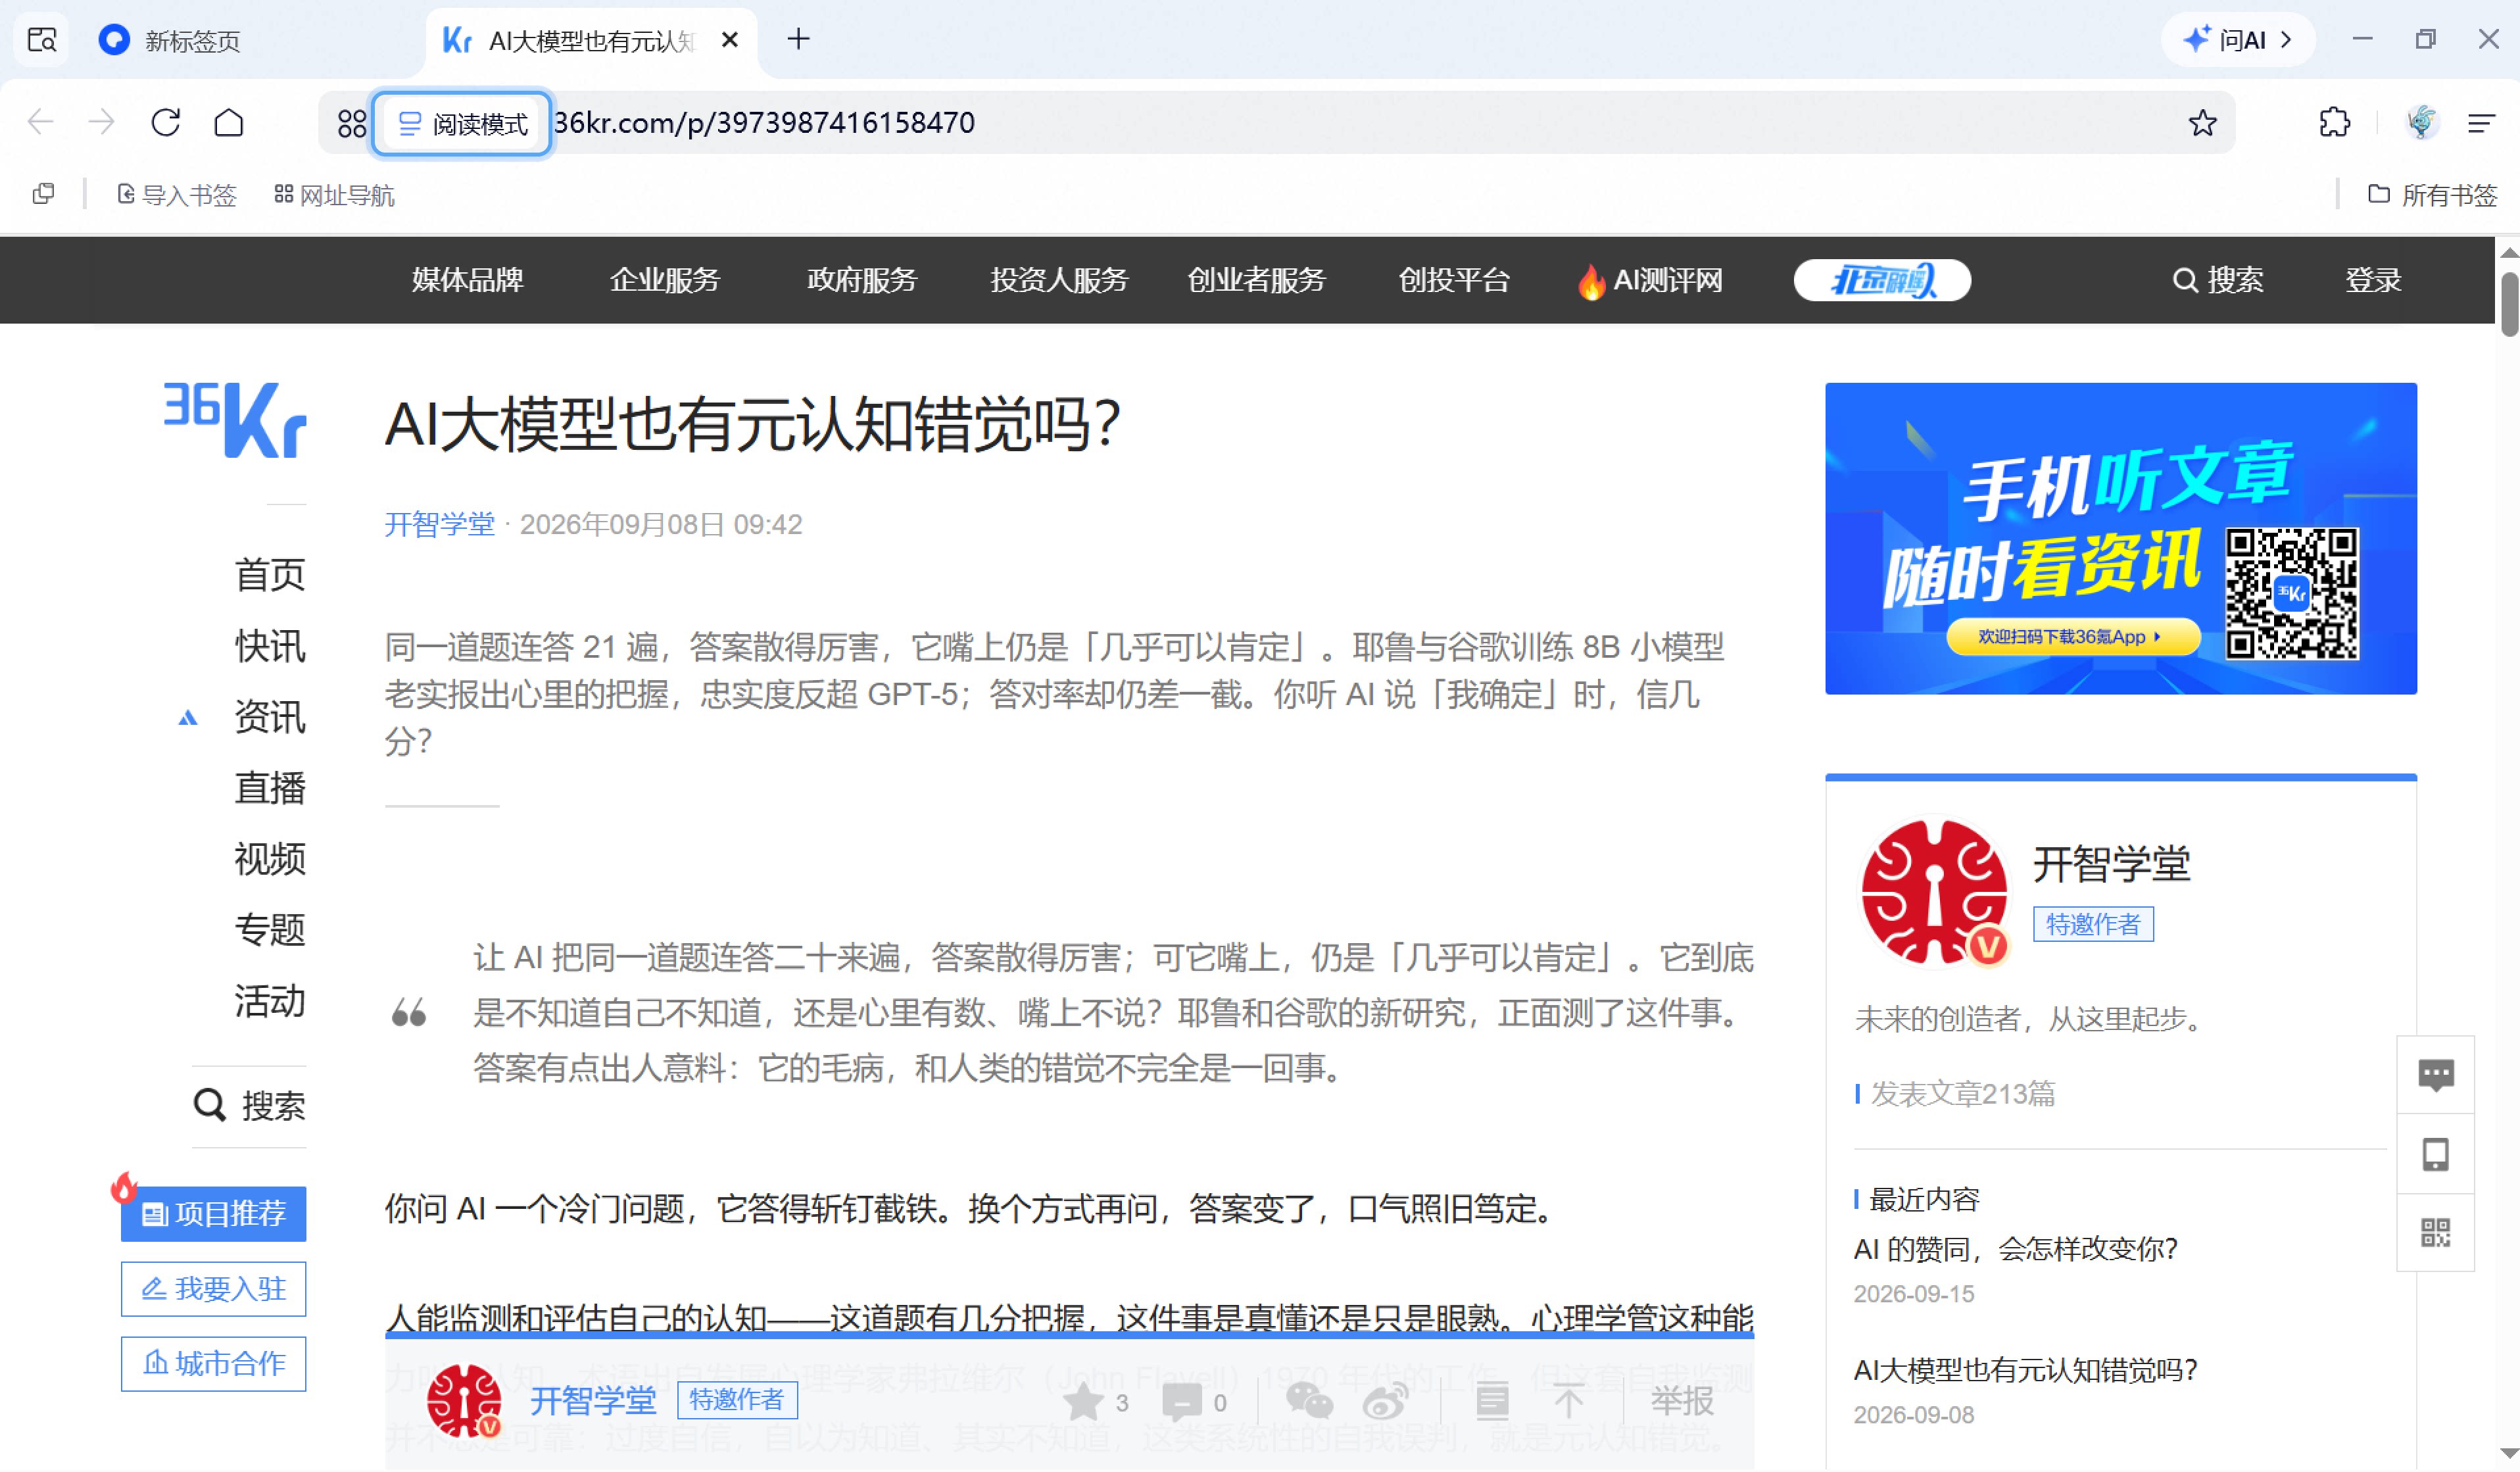The image size is (2520, 1472).
Task: Click 搜索 in the dark top bar
Action: click(2218, 280)
